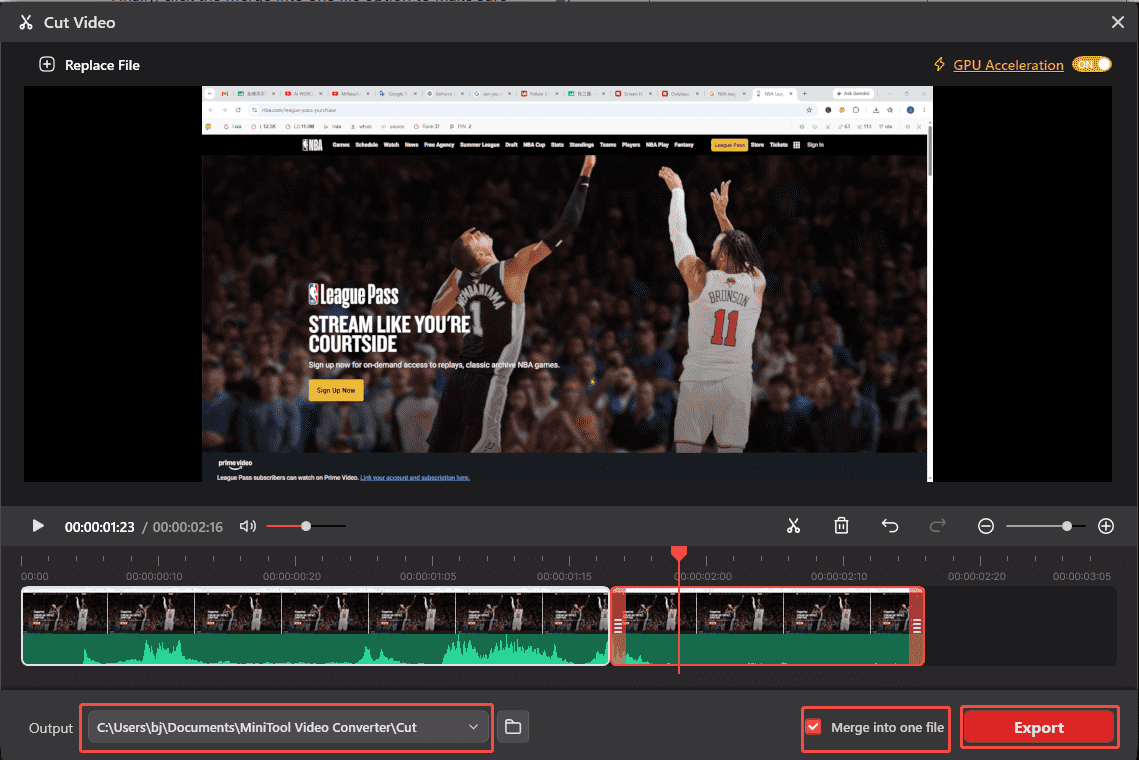Open the Output path dropdown
The image size is (1139, 760).
pos(288,727)
